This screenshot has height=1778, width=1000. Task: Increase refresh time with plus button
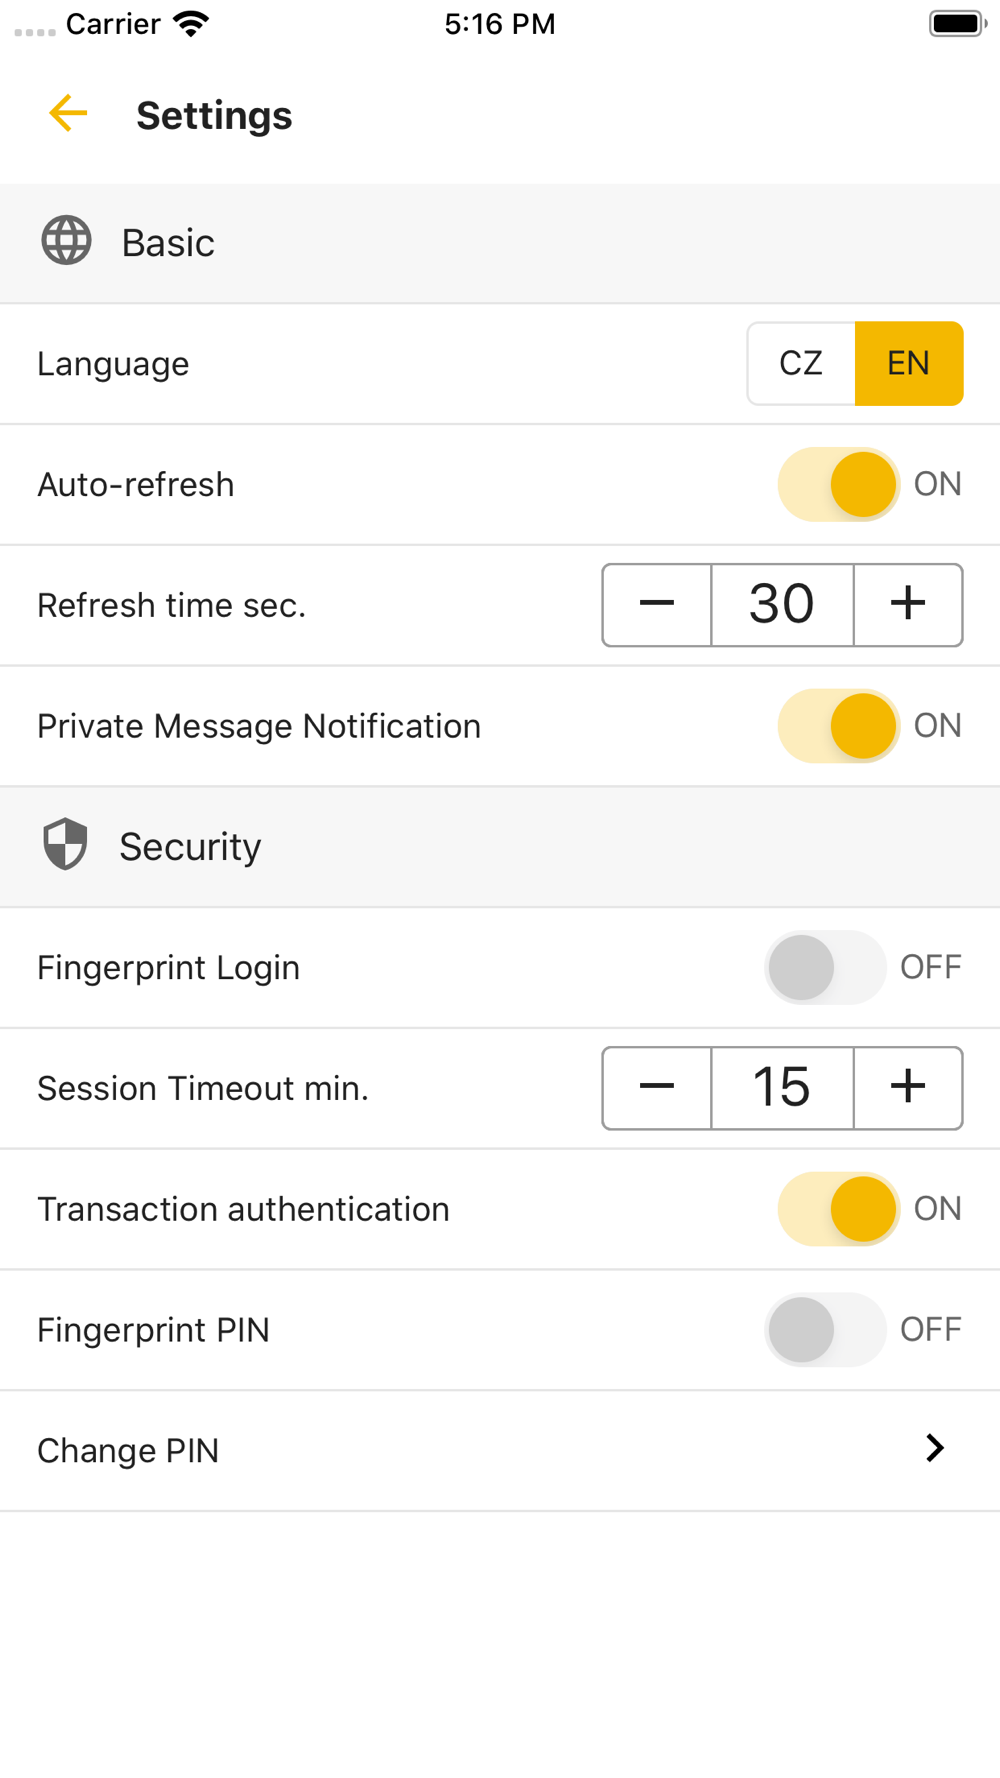908,604
